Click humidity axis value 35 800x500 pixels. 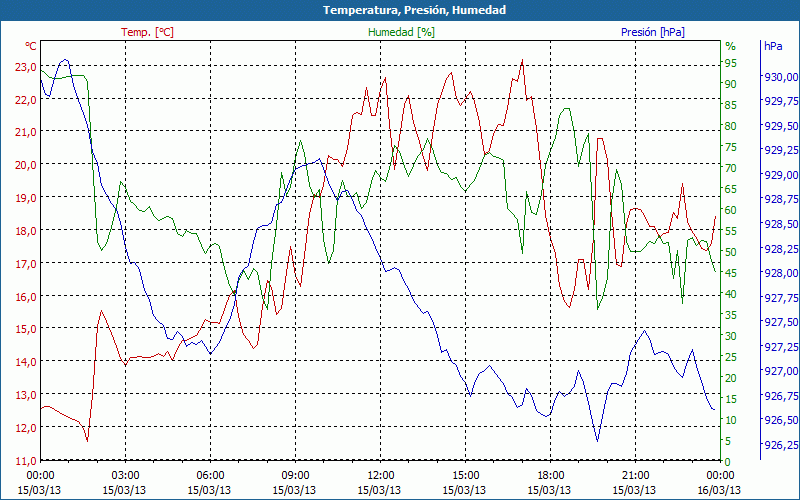(731, 315)
